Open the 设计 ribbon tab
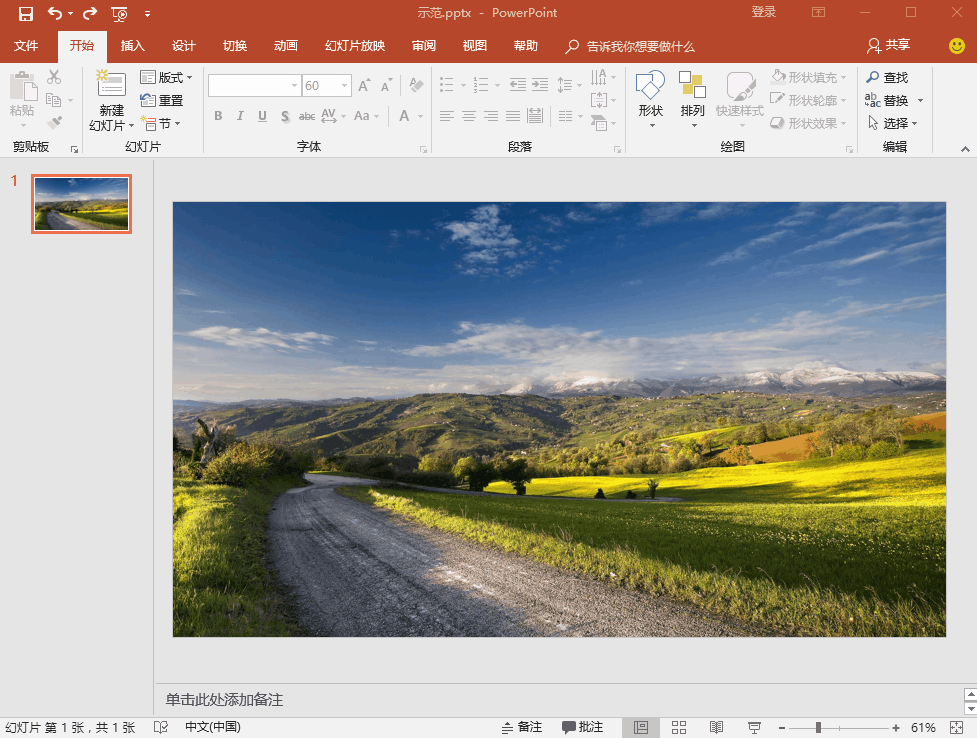Screen dimensions: 977x738 [183, 46]
